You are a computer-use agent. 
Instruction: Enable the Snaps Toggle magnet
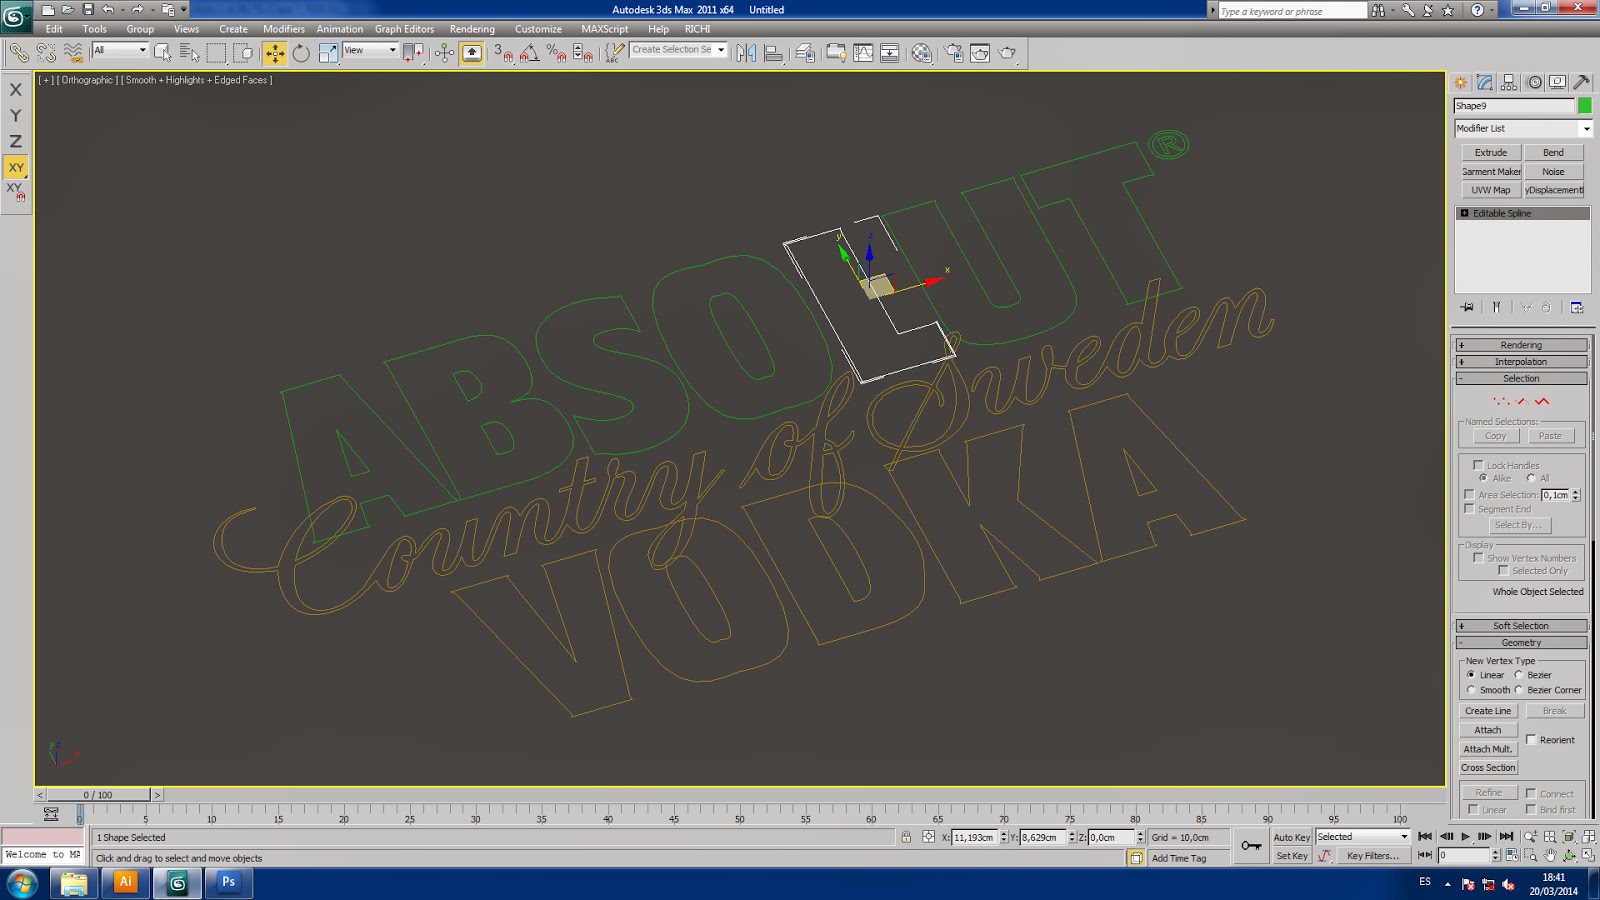click(500, 52)
